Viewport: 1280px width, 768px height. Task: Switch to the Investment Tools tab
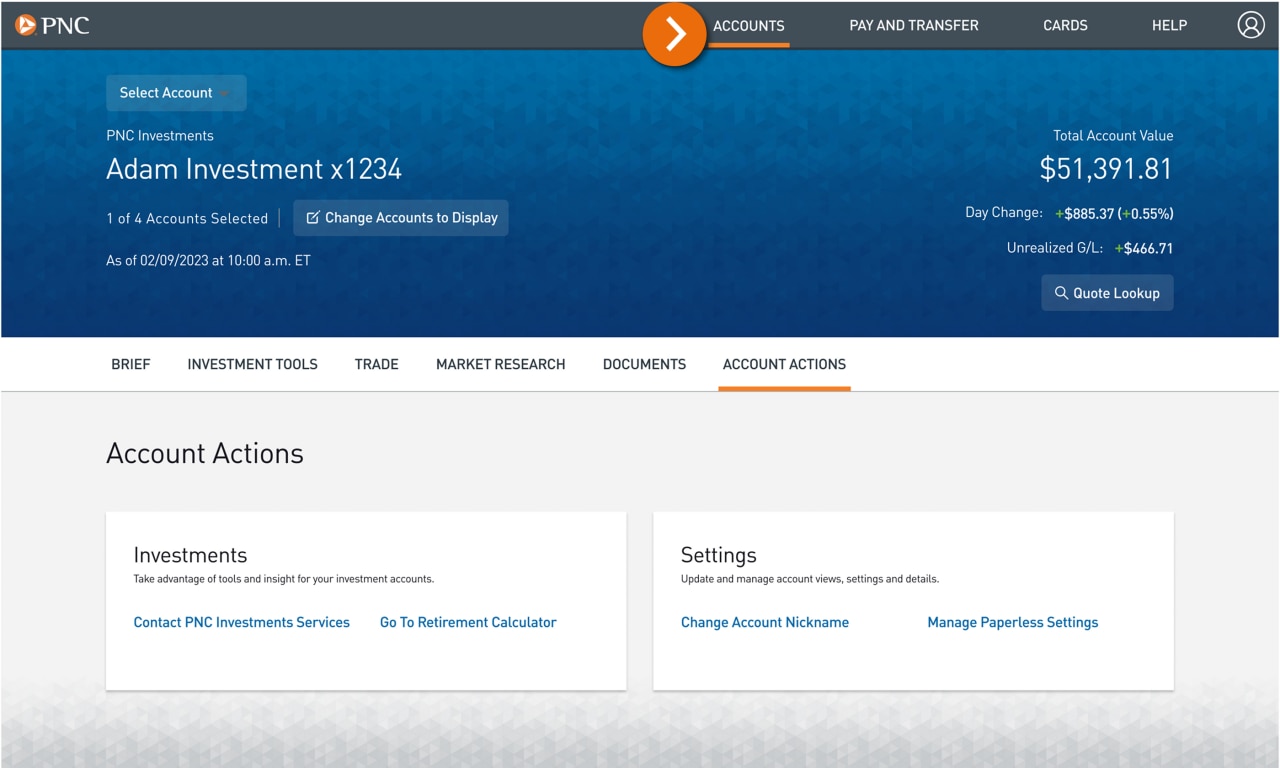coord(252,364)
